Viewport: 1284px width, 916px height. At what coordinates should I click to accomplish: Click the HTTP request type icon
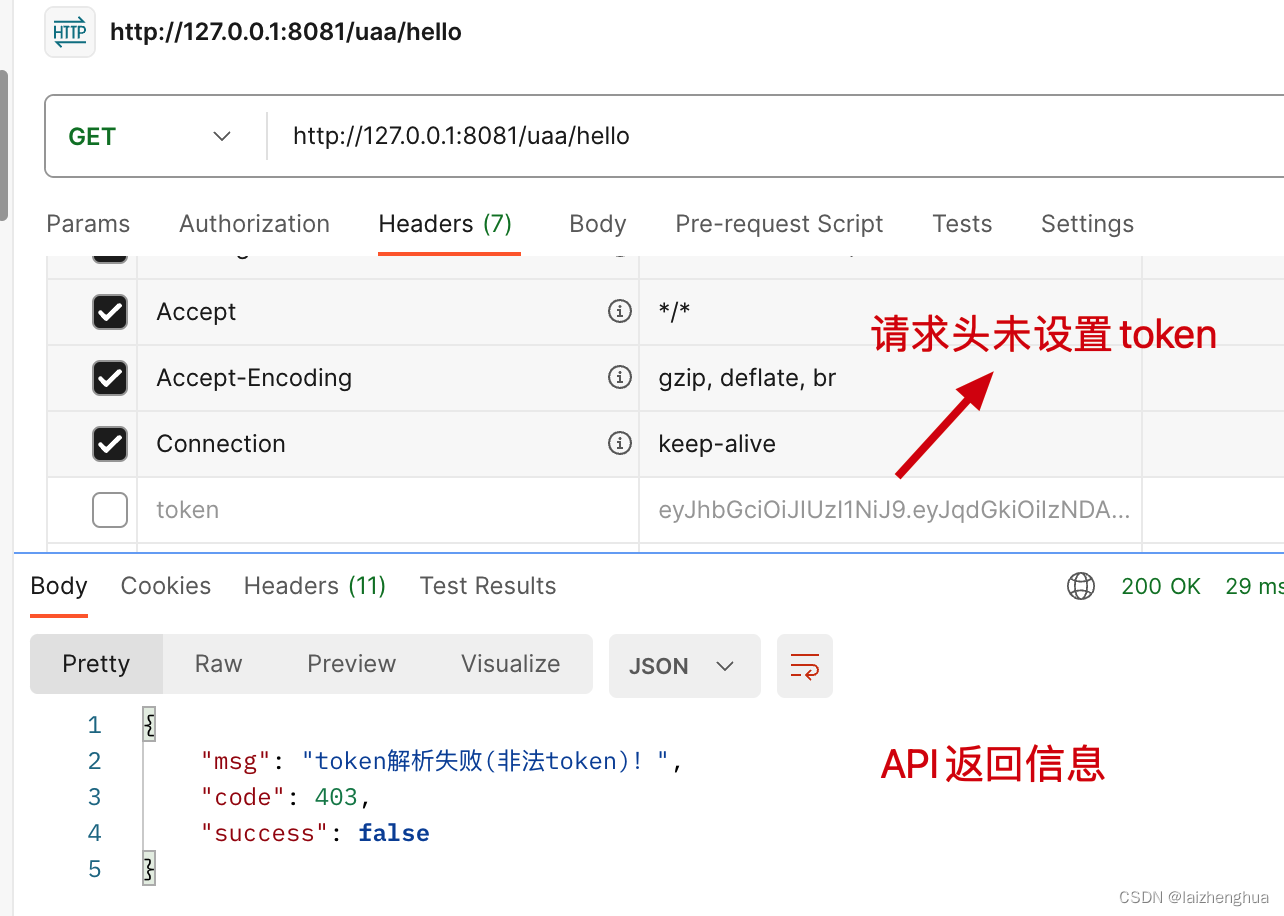[x=70, y=32]
